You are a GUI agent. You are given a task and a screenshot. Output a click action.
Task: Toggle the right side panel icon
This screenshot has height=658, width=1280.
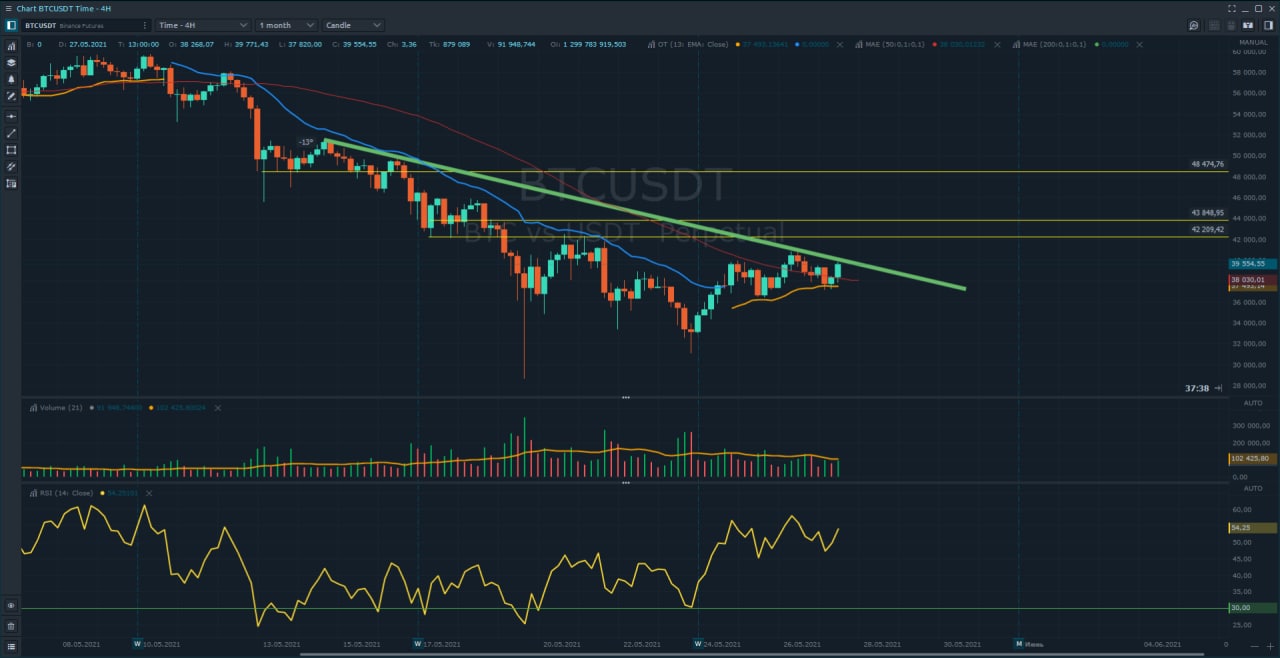1266,25
